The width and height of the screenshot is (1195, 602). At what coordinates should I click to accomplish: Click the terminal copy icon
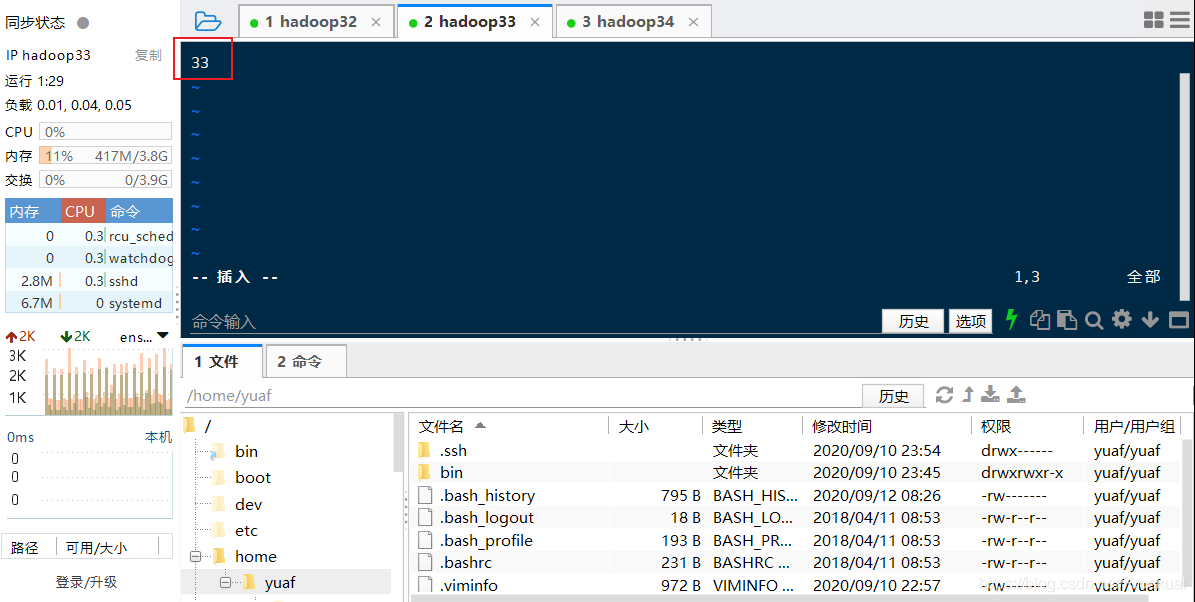pyautogui.click(x=1040, y=320)
